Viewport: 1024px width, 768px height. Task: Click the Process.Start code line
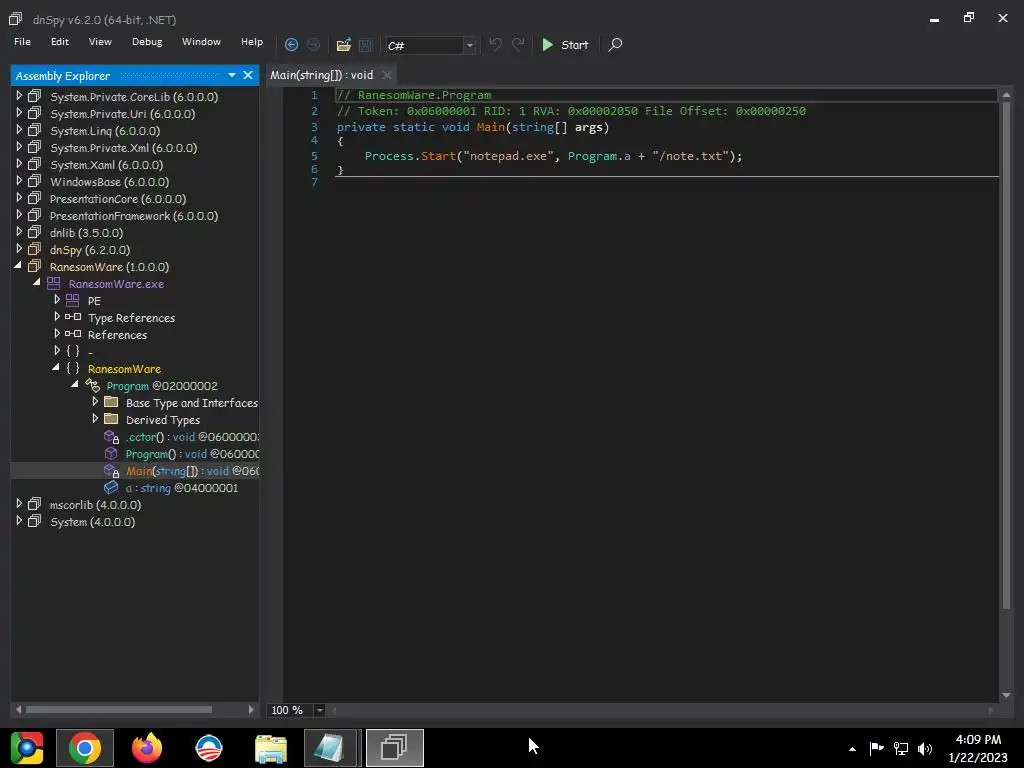pyautogui.click(x=553, y=156)
